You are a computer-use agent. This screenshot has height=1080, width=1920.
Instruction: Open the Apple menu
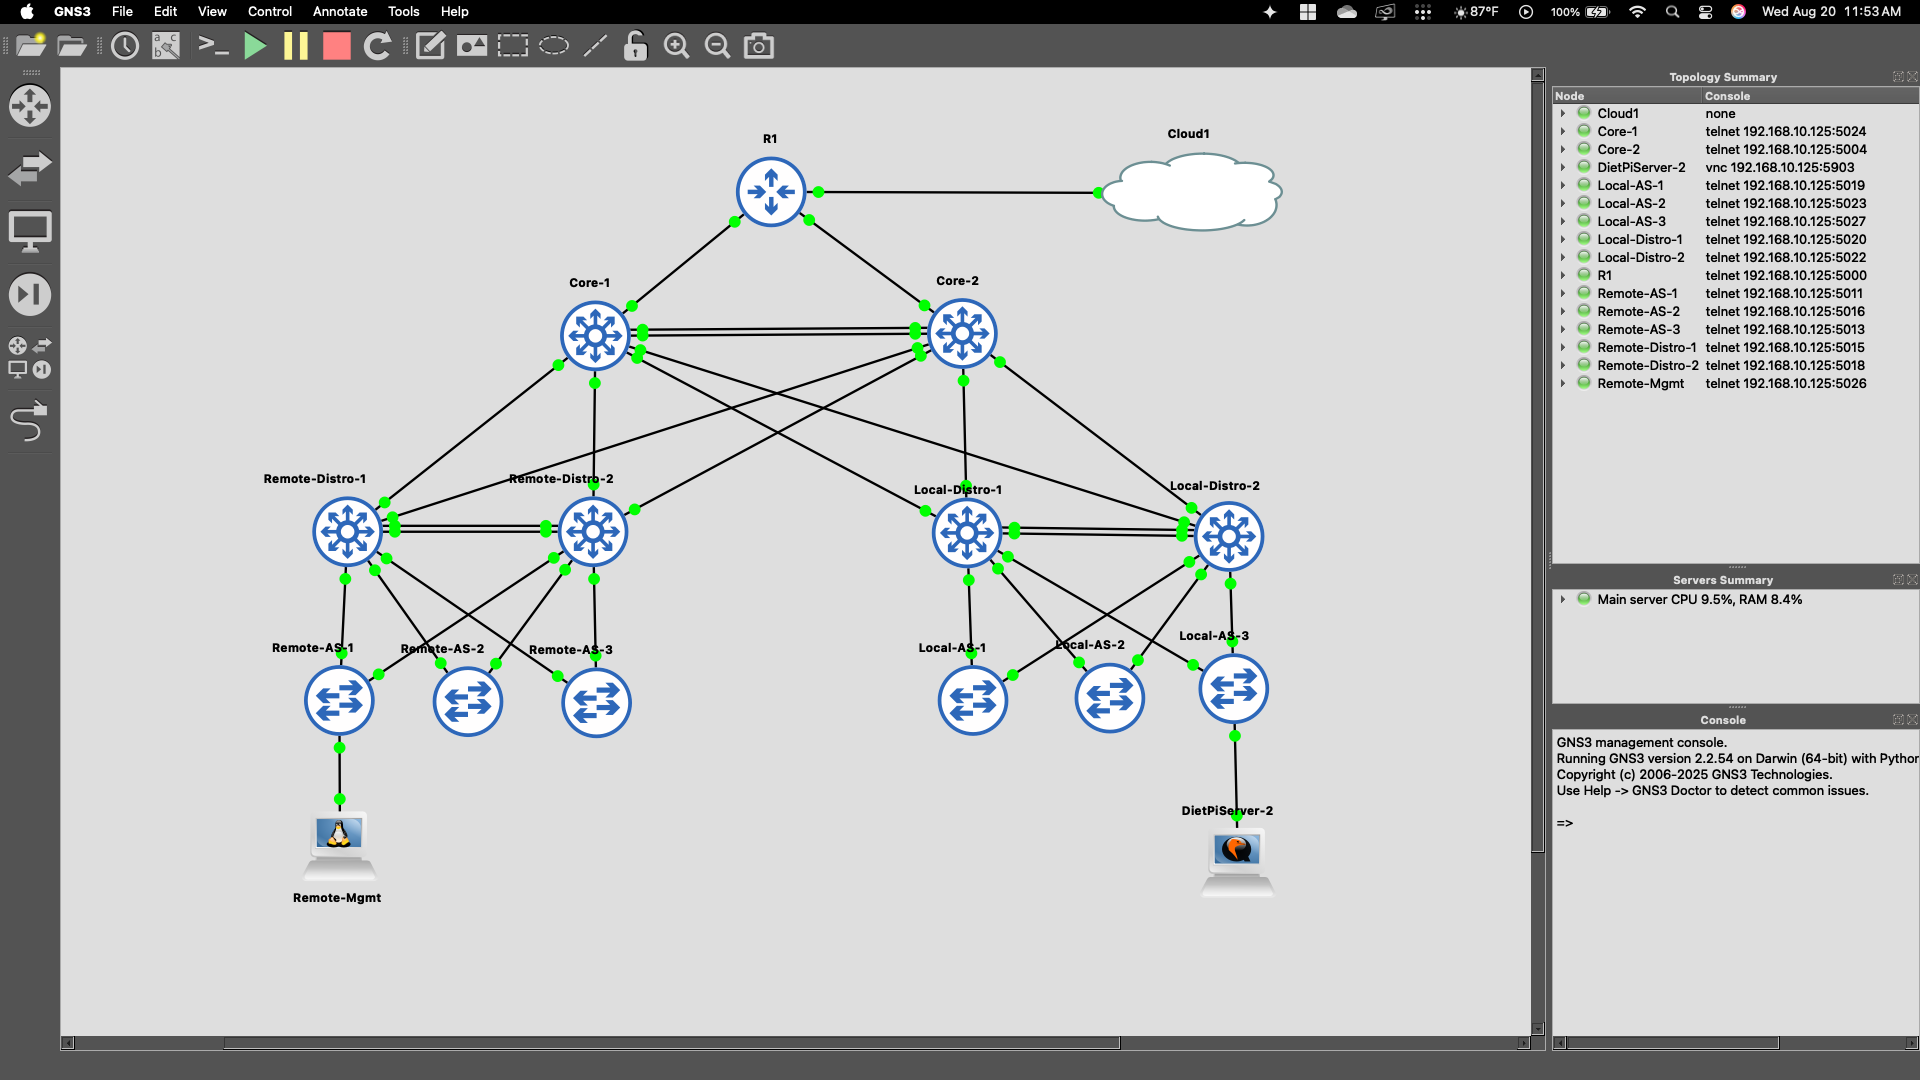click(27, 12)
